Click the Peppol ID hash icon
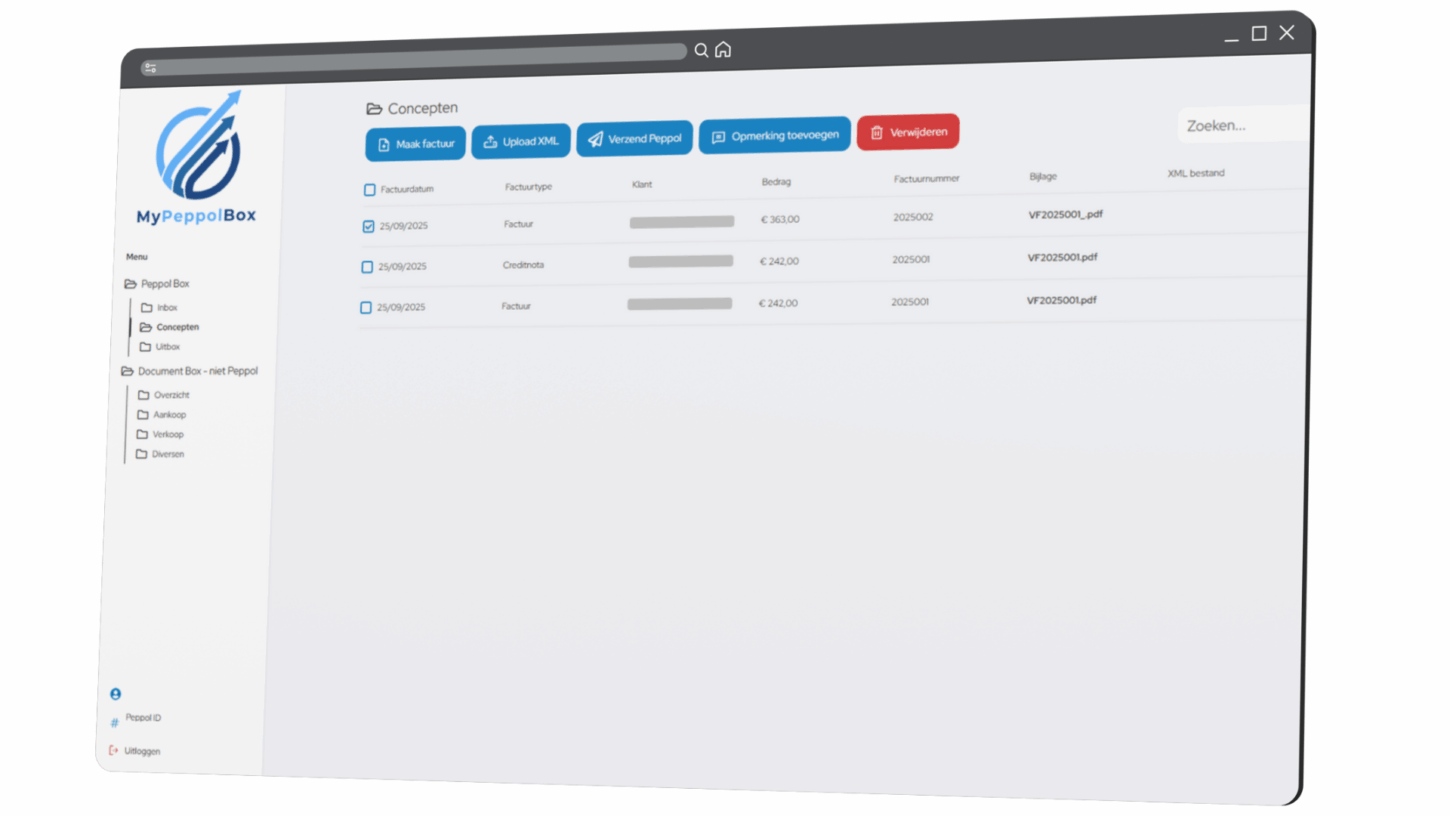Image resolution: width=1450 pixels, height=816 pixels. tap(114, 722)
